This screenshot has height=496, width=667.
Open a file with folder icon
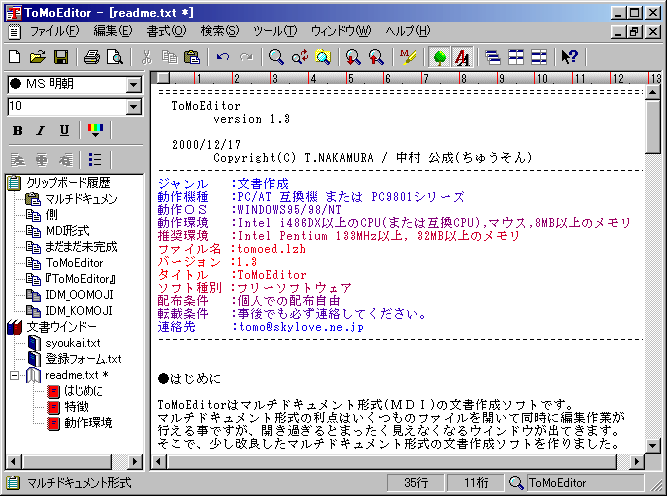pos(37,57)
